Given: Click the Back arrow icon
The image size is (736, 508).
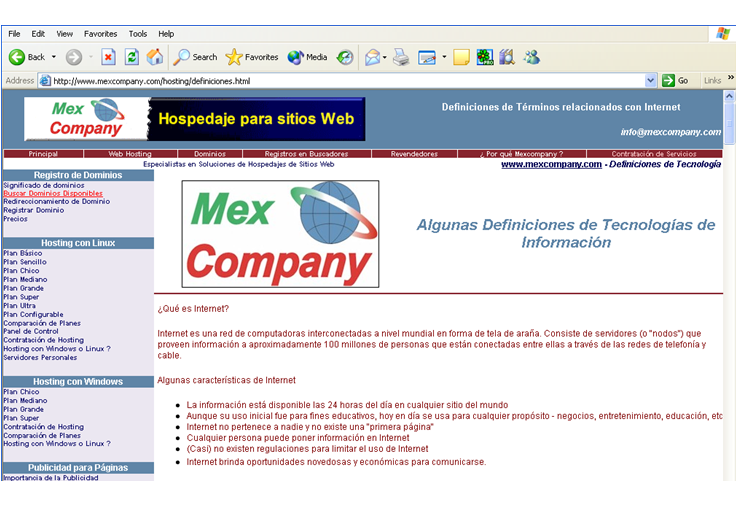Looking at the screenshot, I should pyautogui.click(x=17, y=57).
